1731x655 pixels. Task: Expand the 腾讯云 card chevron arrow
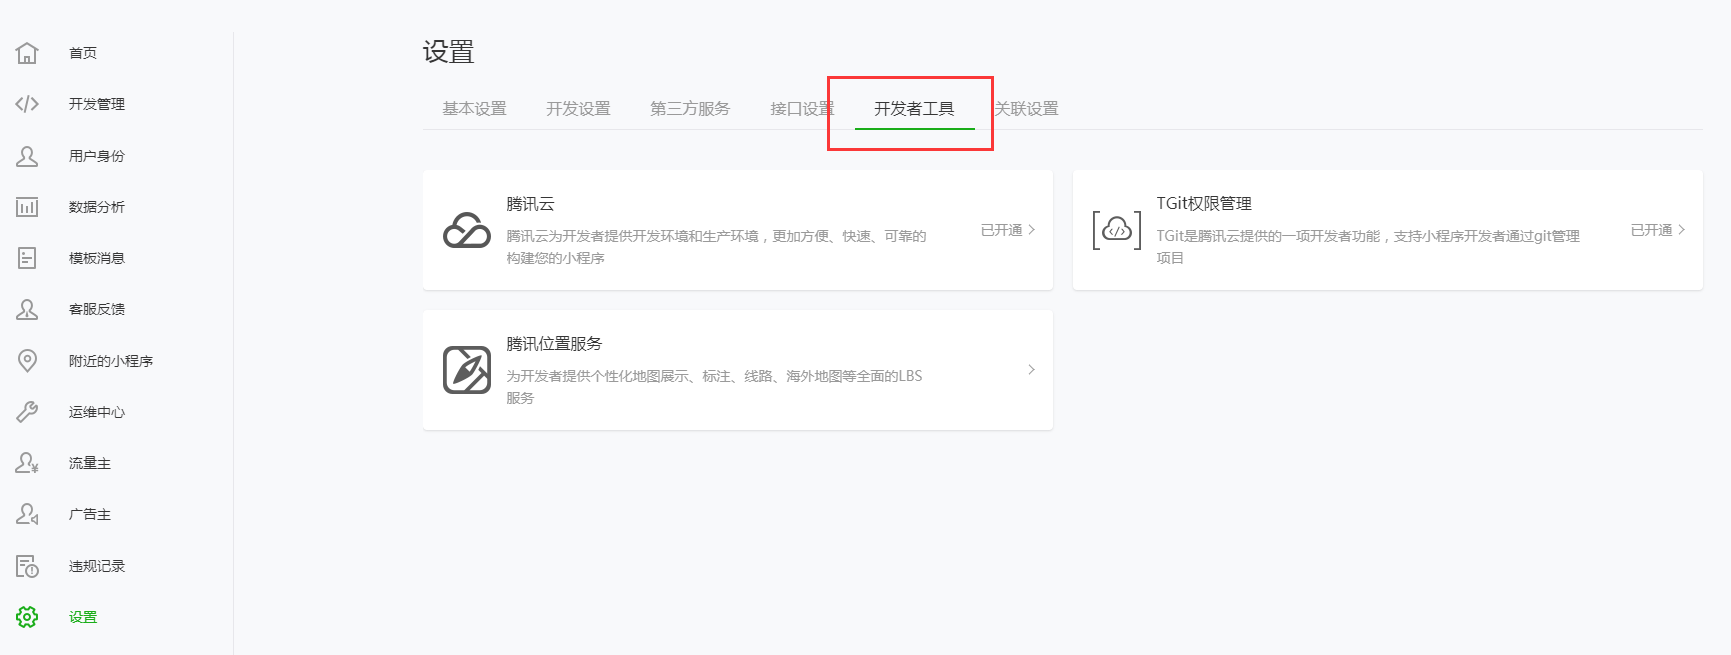pos(1032,230)
